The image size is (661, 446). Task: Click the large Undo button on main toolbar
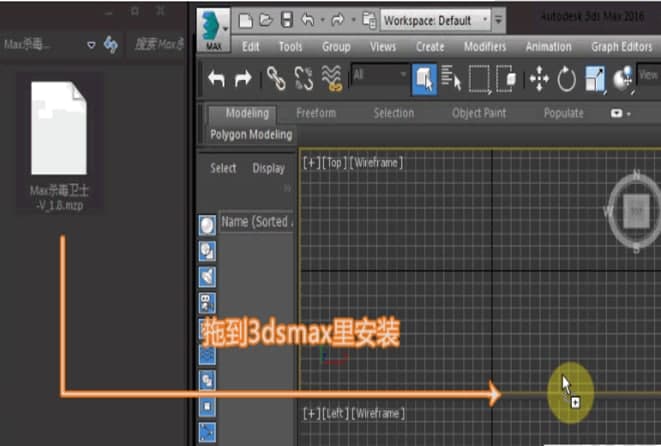tap(216, 79)
